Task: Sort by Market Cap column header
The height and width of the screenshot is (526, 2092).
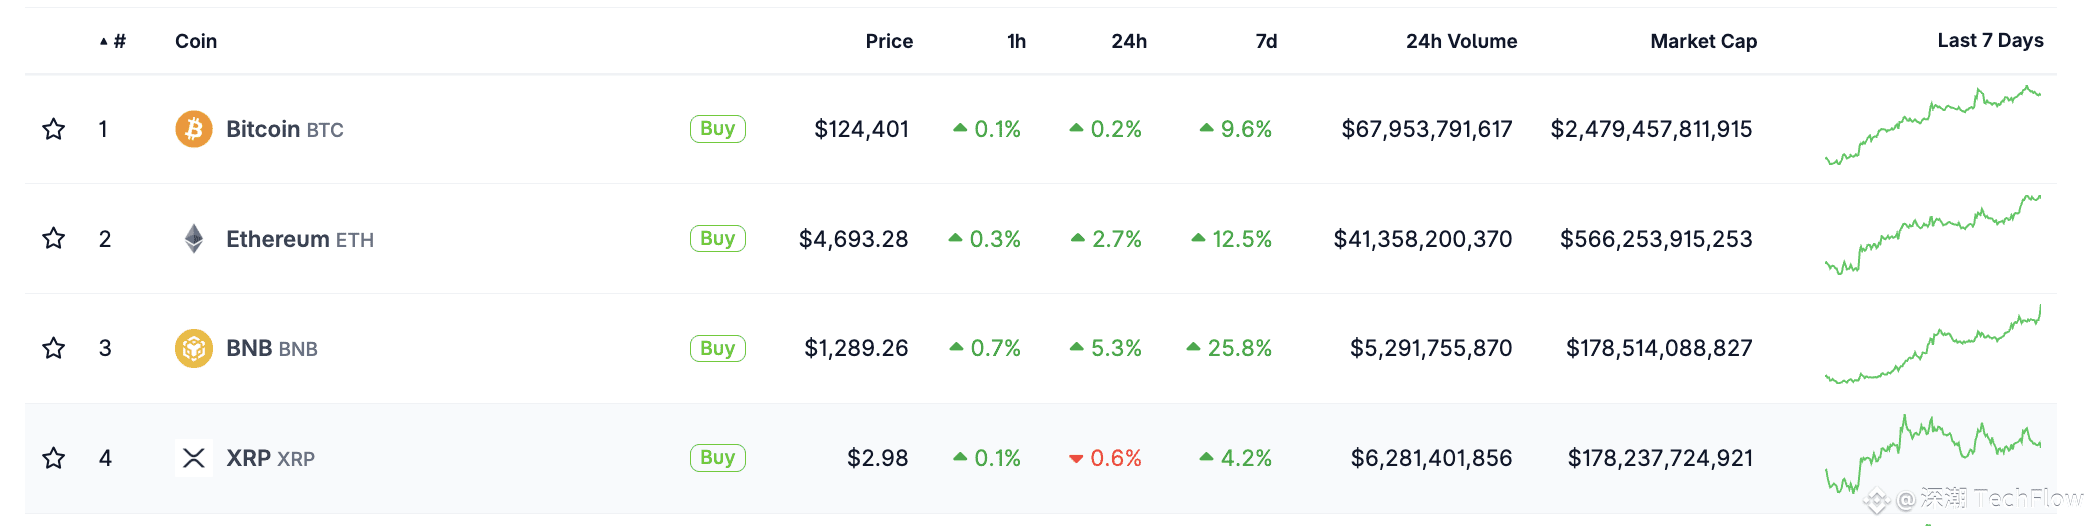Action: (1703, 41)
